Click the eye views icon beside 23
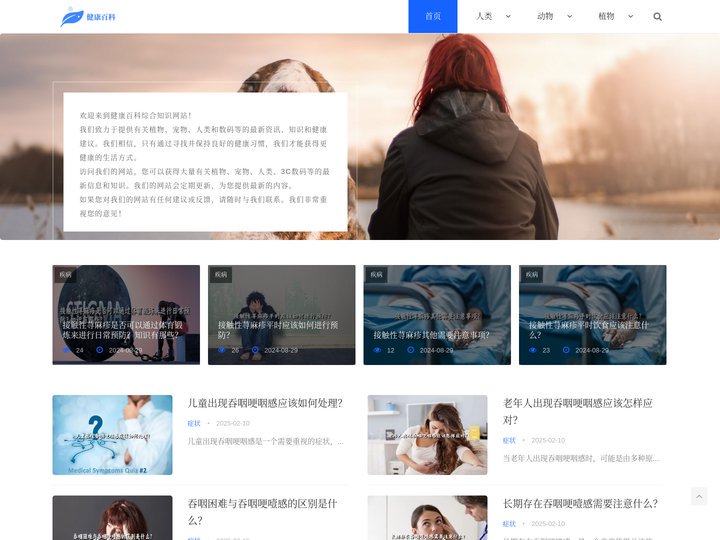720x540 pixels. point(533,350)
